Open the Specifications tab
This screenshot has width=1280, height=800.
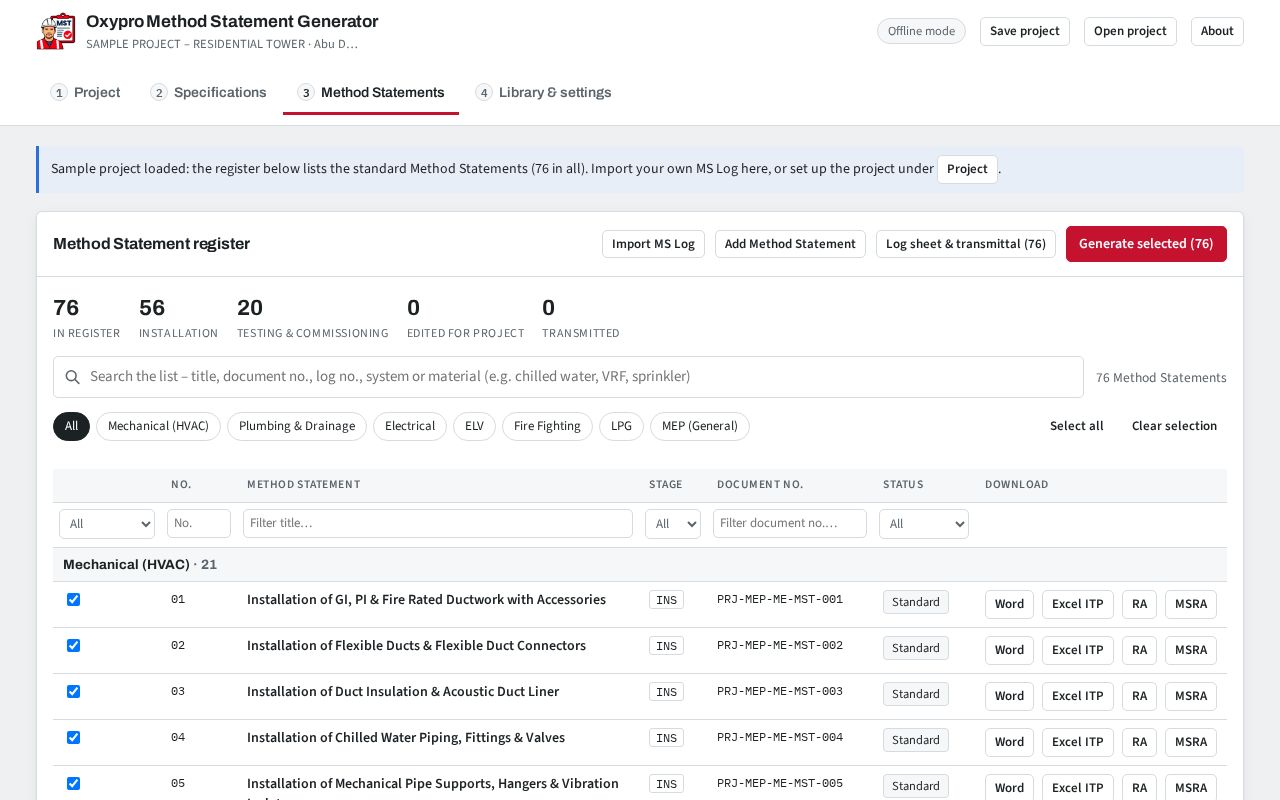pyautogui.click(x=209, y=92)
